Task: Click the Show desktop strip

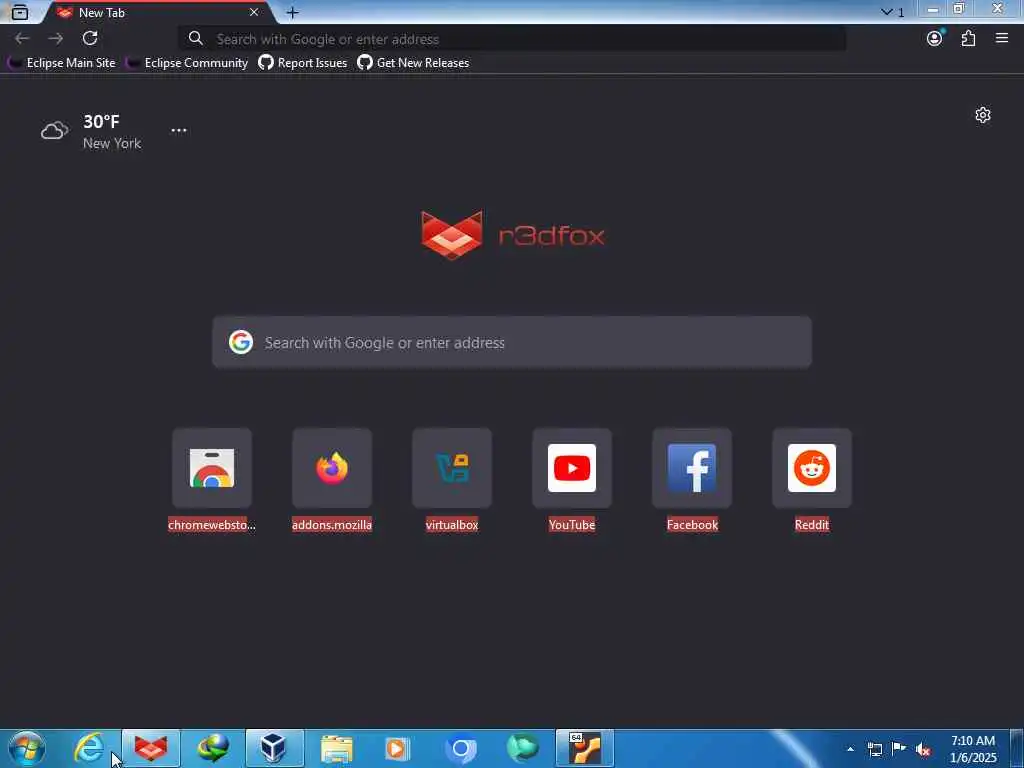Action: (x=1017, y=748)
